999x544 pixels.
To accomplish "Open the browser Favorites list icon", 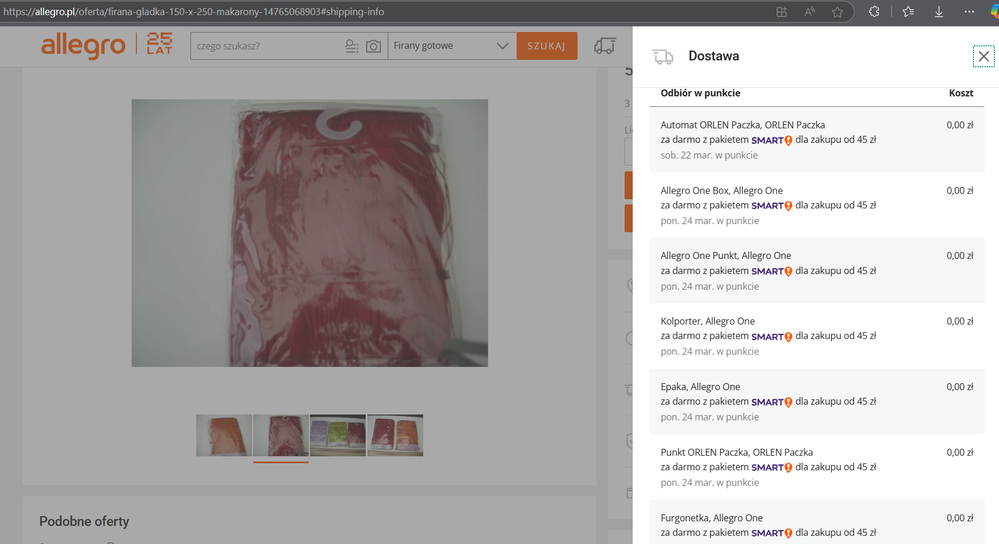I will coord(908,12).
